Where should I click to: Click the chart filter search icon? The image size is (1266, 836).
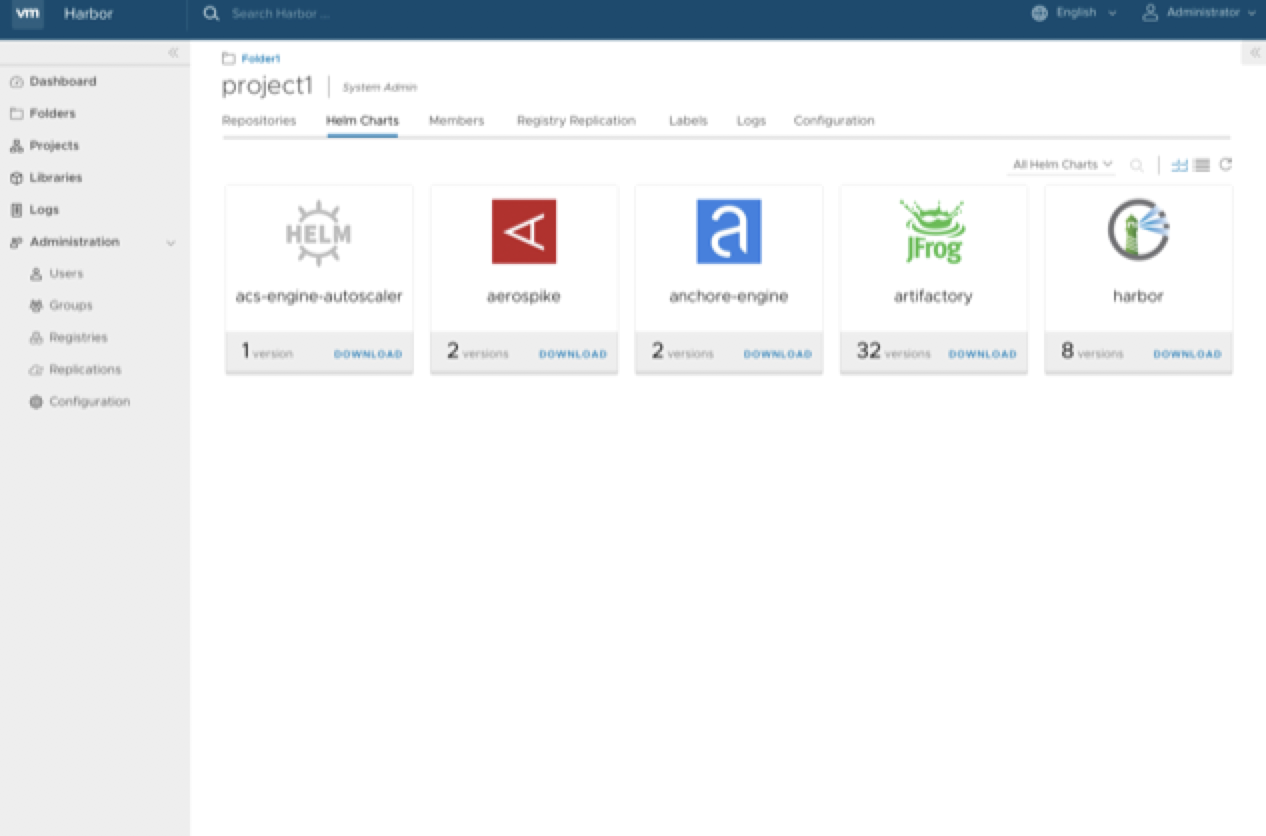pos(1137,165)
